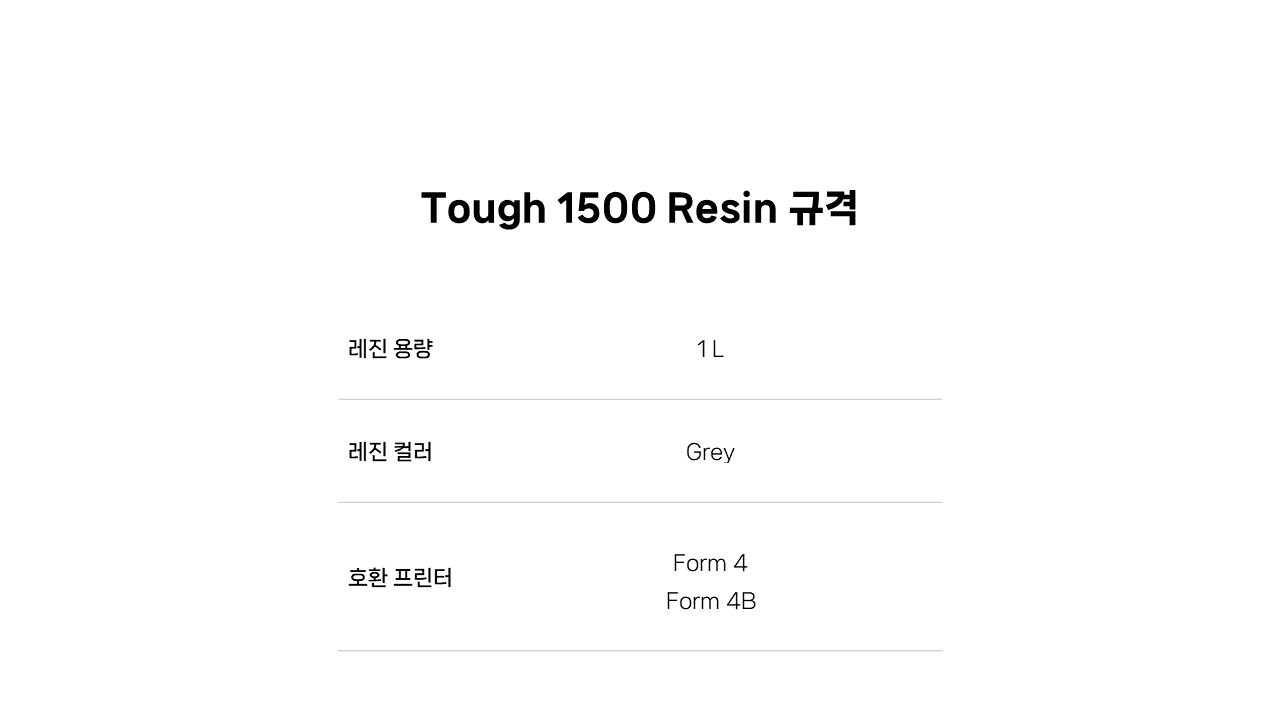Click the word "프린터" in the third row
Screen dimensions: 1280x720
click(424, 578)
